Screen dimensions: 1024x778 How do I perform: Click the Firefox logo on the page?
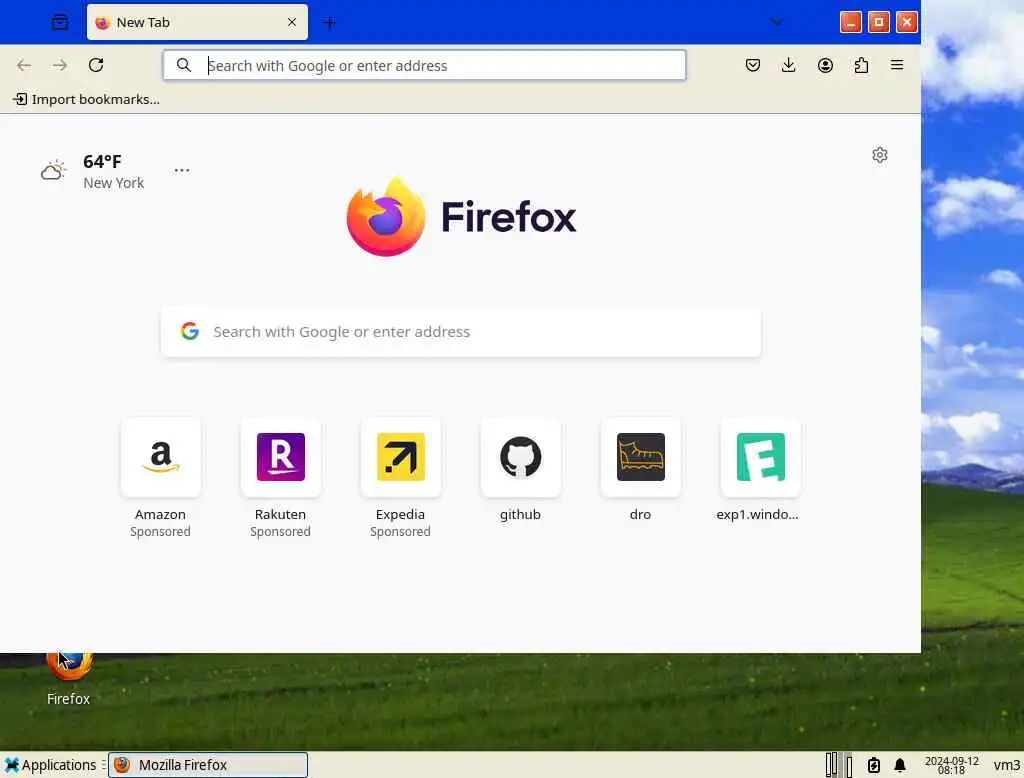tap(461, 216)
